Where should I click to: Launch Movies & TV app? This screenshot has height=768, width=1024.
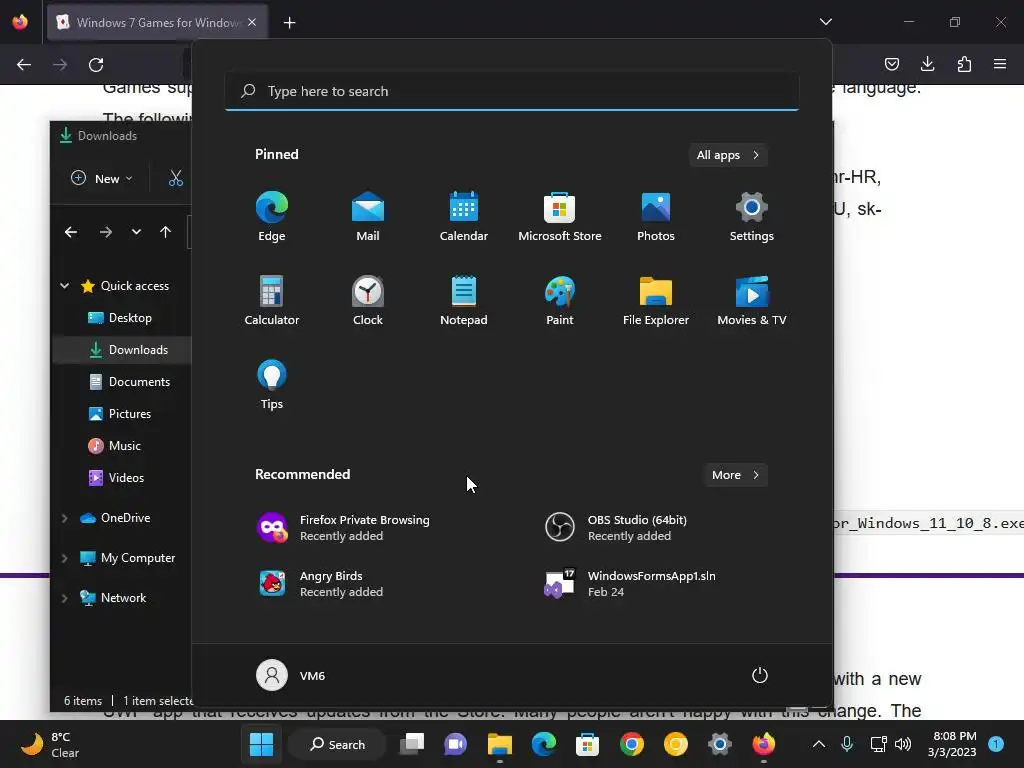[x=752, y=300]
